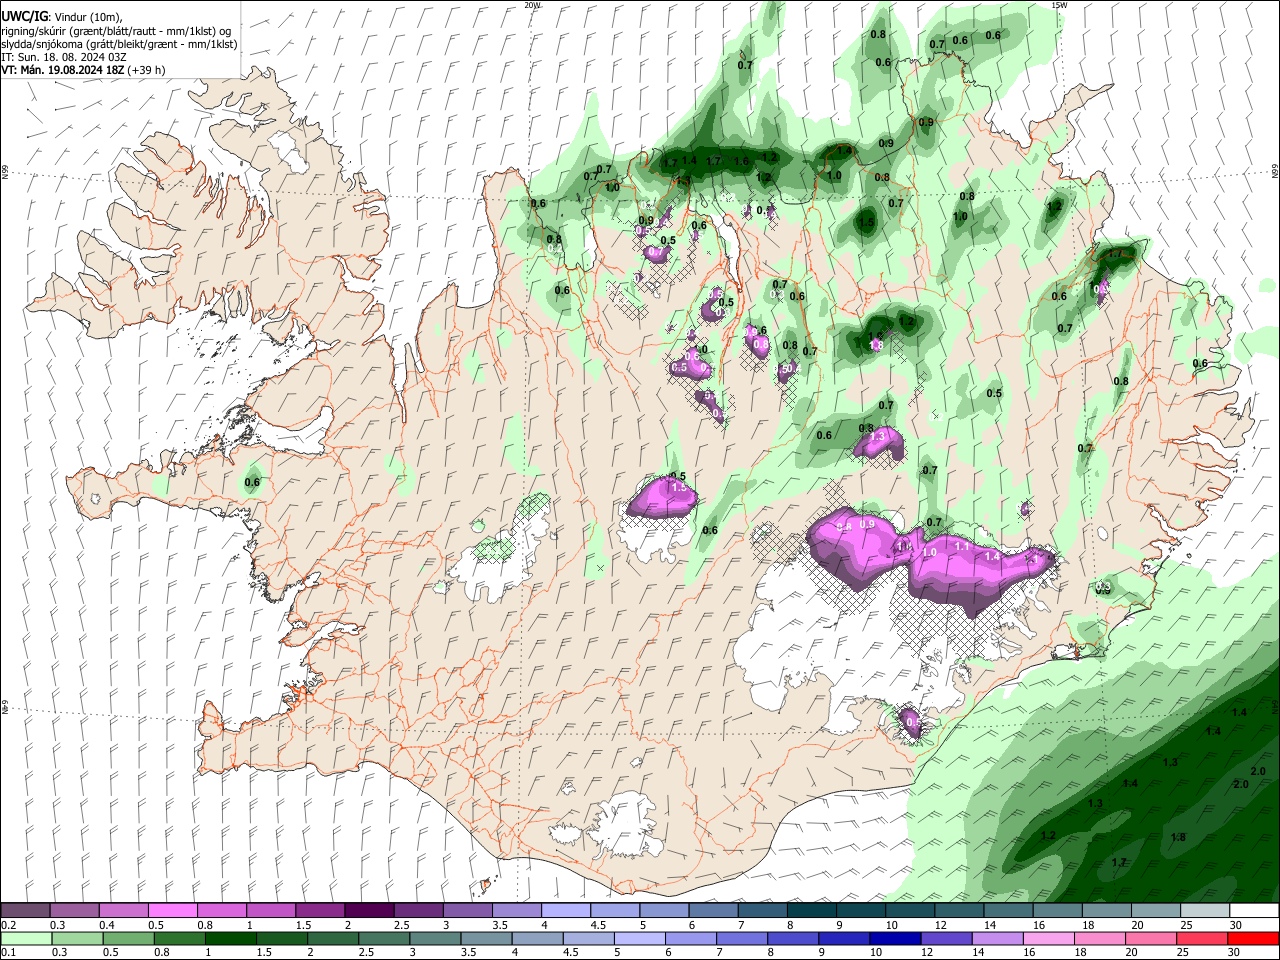The width and height of the screenshot is (1280, 960).
Task: Select the line "rigning/skúrir (grænt/blátt/rautt - mm/1klst) og"
Action: click(116, 30)
